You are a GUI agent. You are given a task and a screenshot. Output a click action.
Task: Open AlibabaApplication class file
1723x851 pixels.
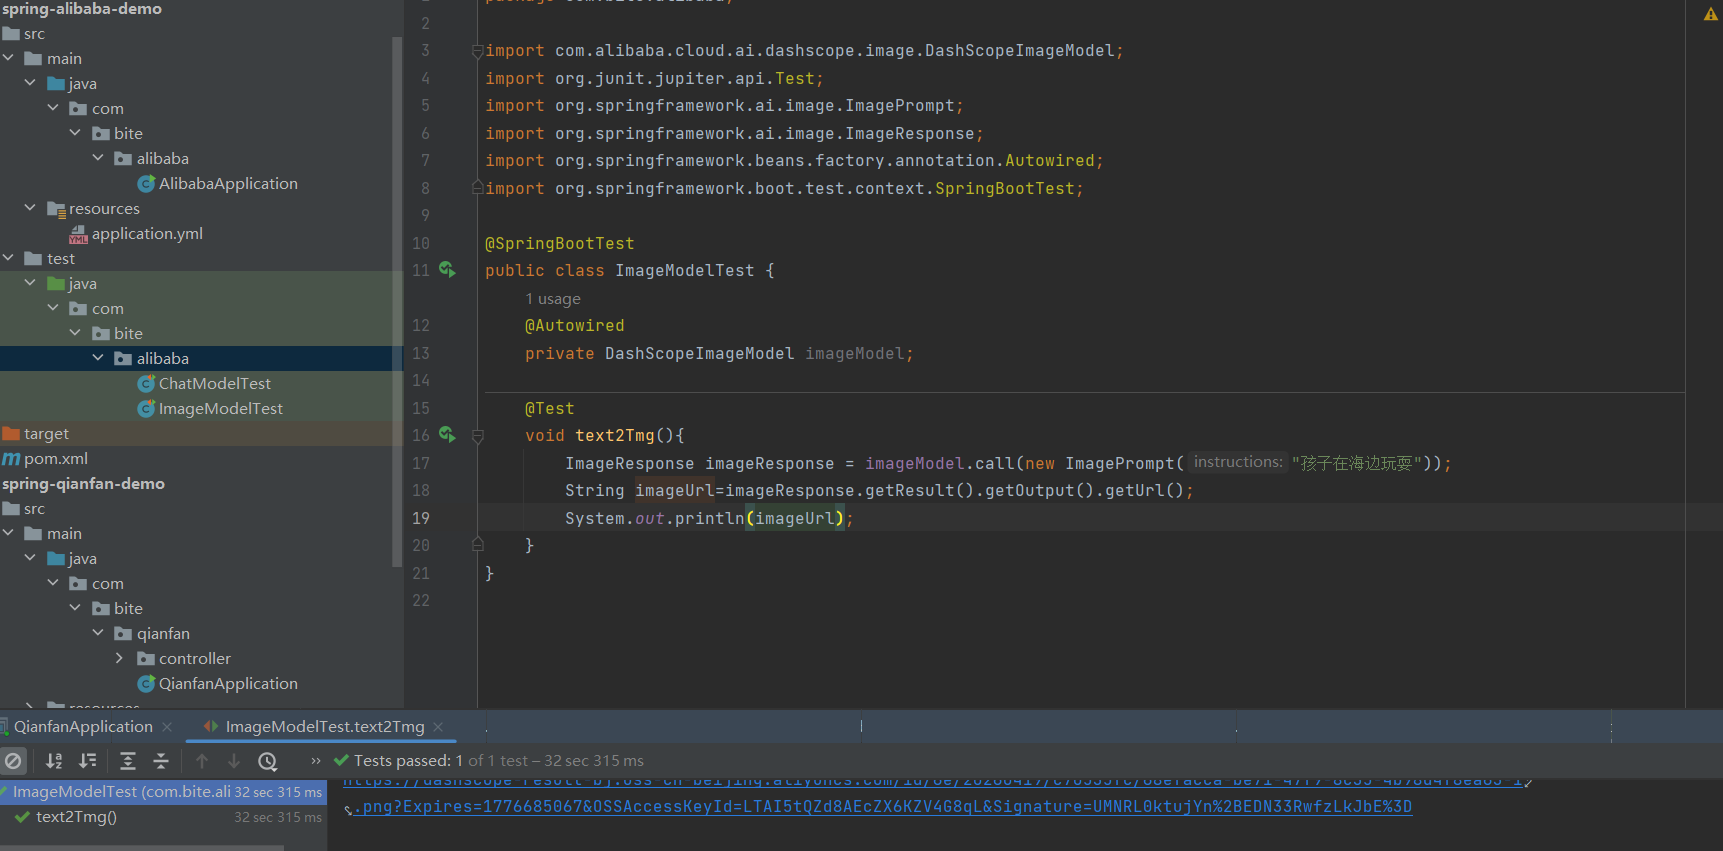(228, 184)
